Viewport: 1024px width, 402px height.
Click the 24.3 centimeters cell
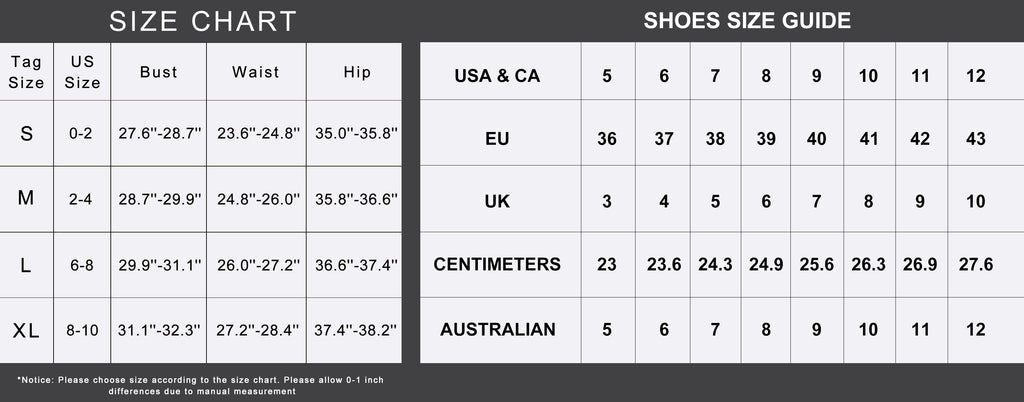pos(715,265)
